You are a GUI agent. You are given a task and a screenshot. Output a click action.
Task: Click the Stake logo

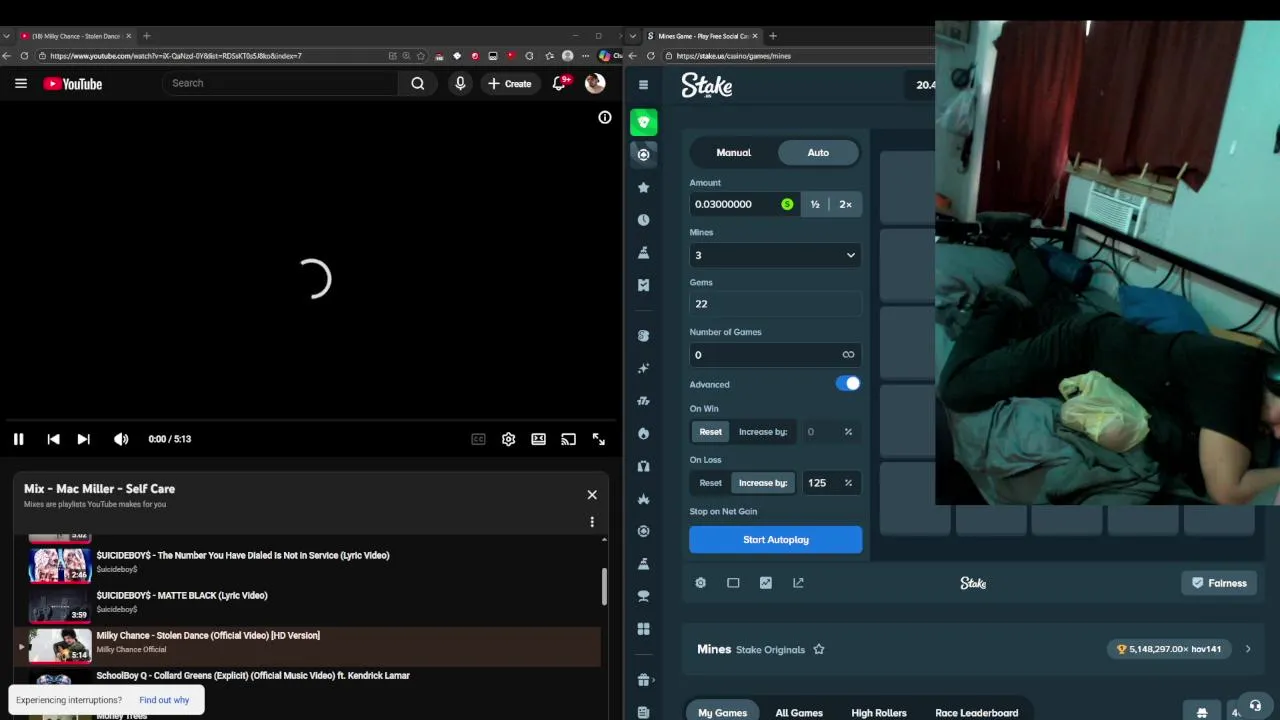coord(707,86)
